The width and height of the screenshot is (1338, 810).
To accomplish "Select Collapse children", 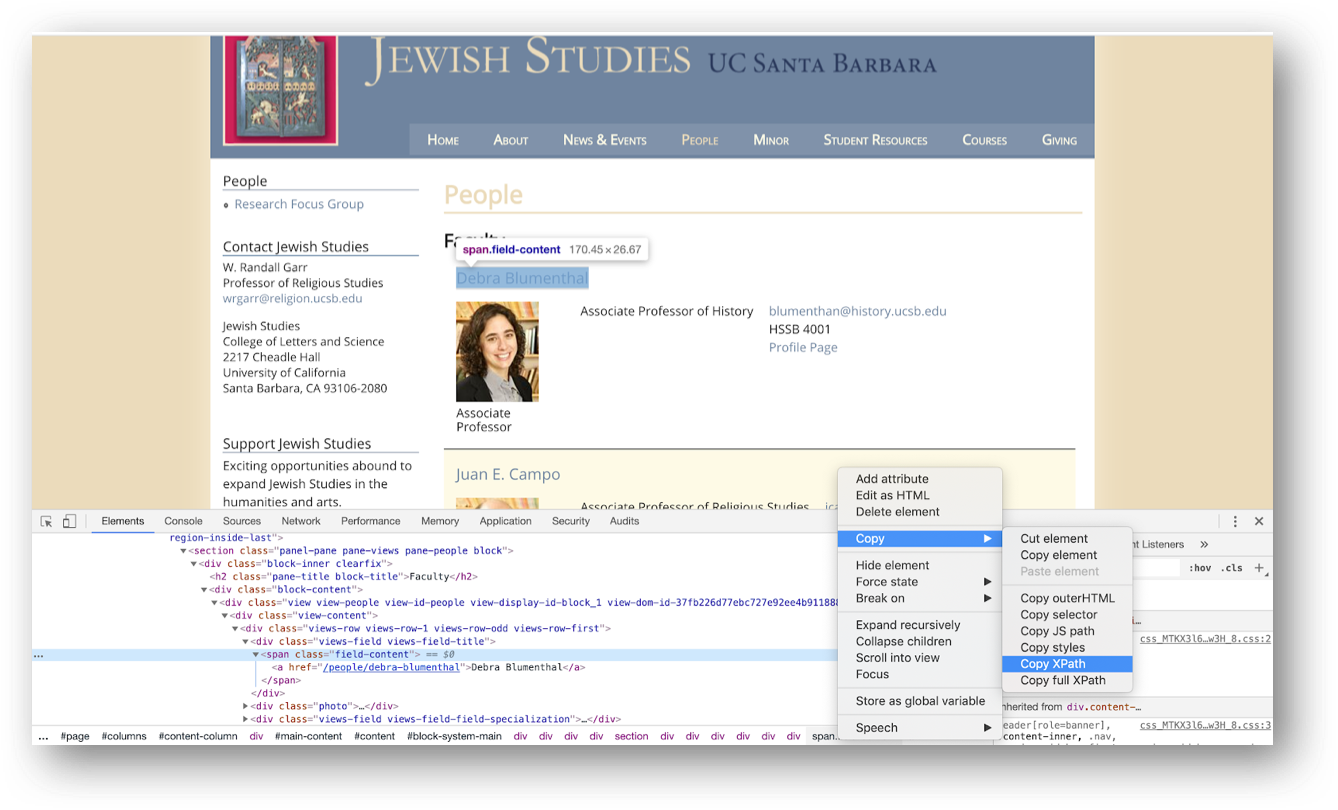I will point(919,641).
